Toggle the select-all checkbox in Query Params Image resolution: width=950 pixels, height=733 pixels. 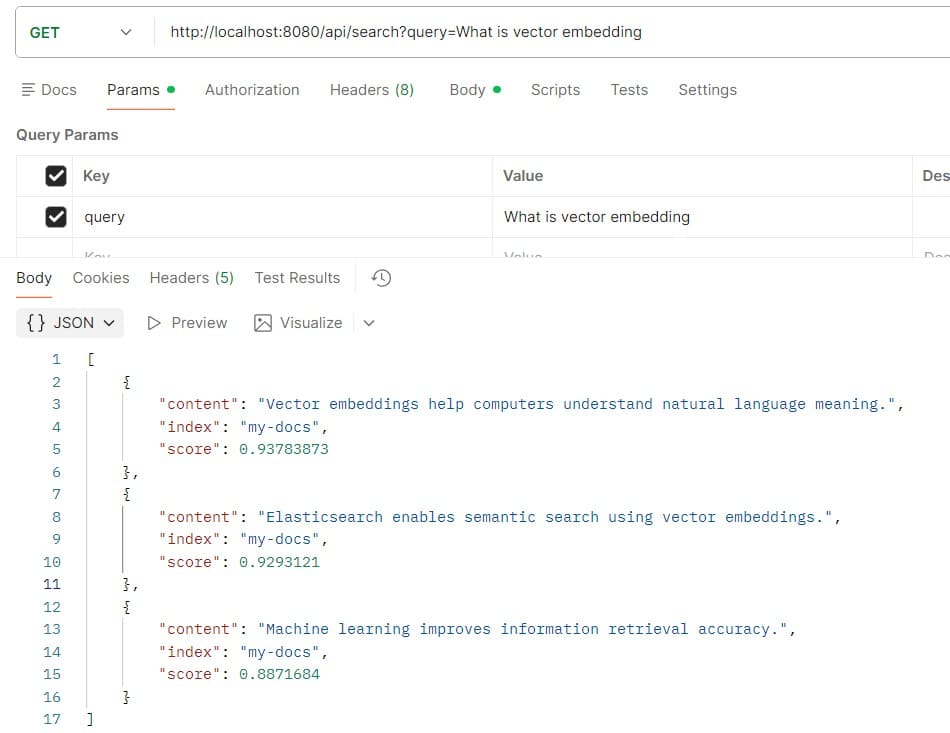56,176
